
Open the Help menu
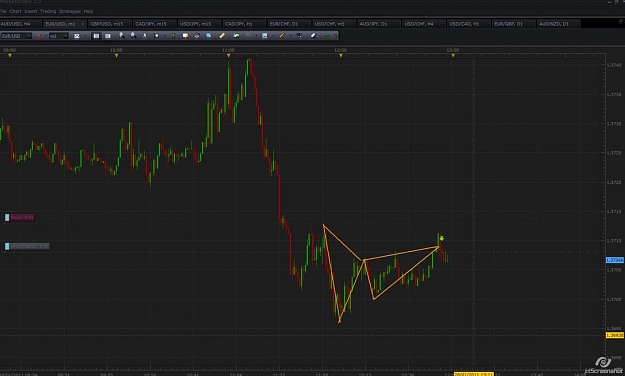point(88,11)
